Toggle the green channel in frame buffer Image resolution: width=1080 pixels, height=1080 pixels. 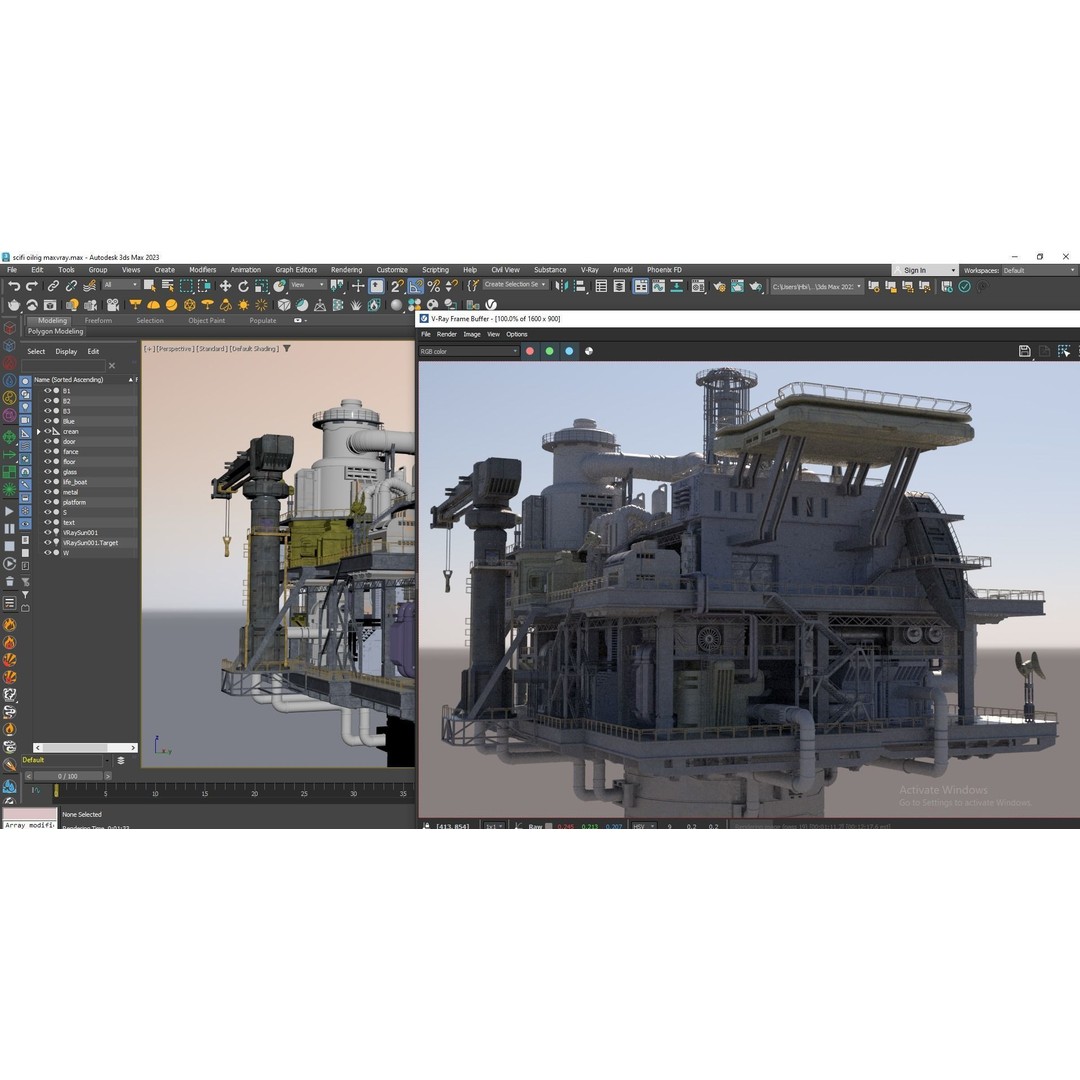(549, 351)
